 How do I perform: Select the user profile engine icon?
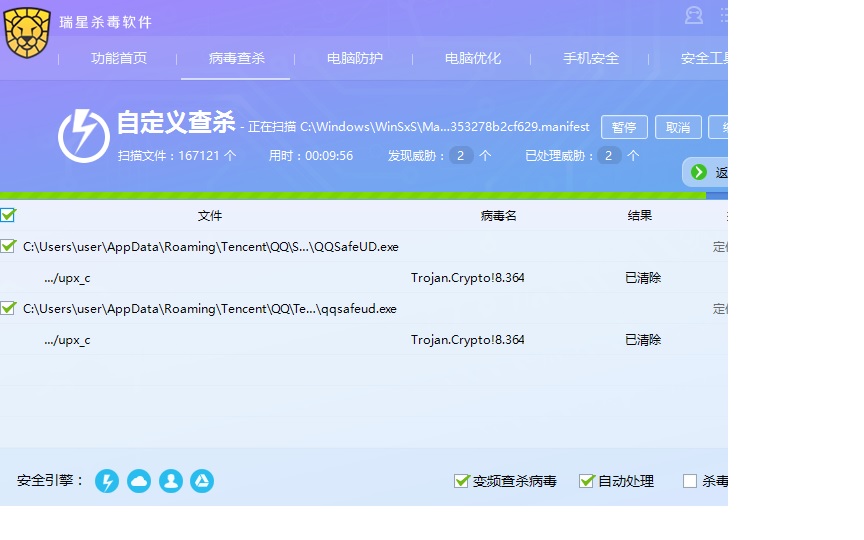click(171, 481)
